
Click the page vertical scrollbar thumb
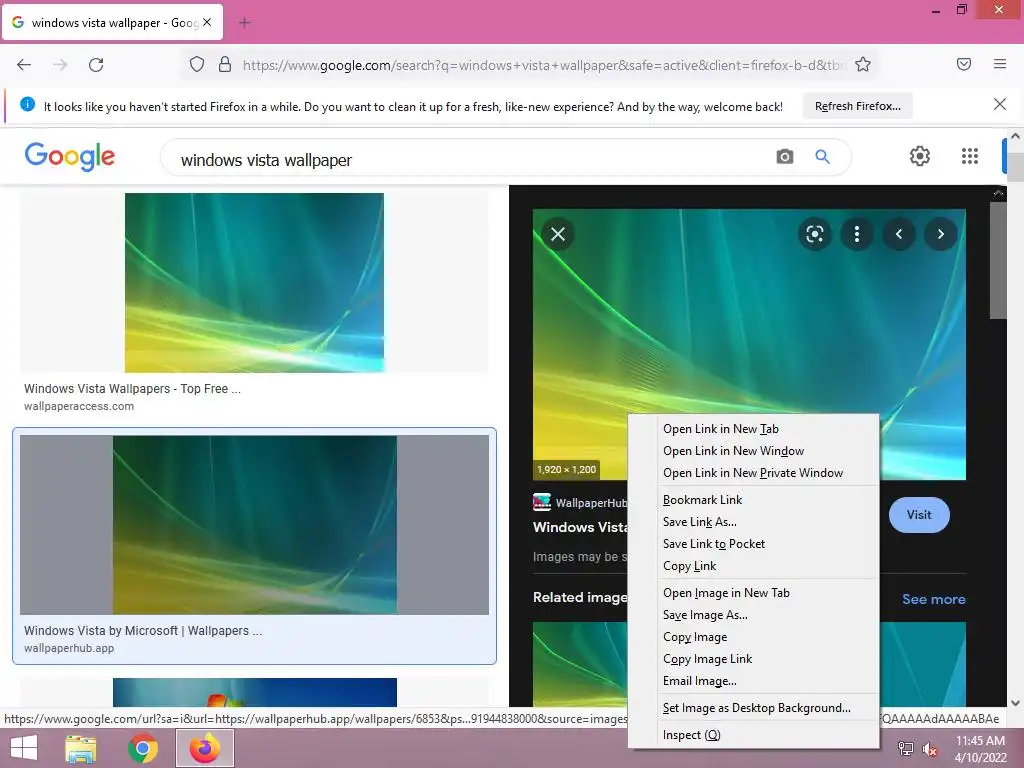coord(1015,167)
